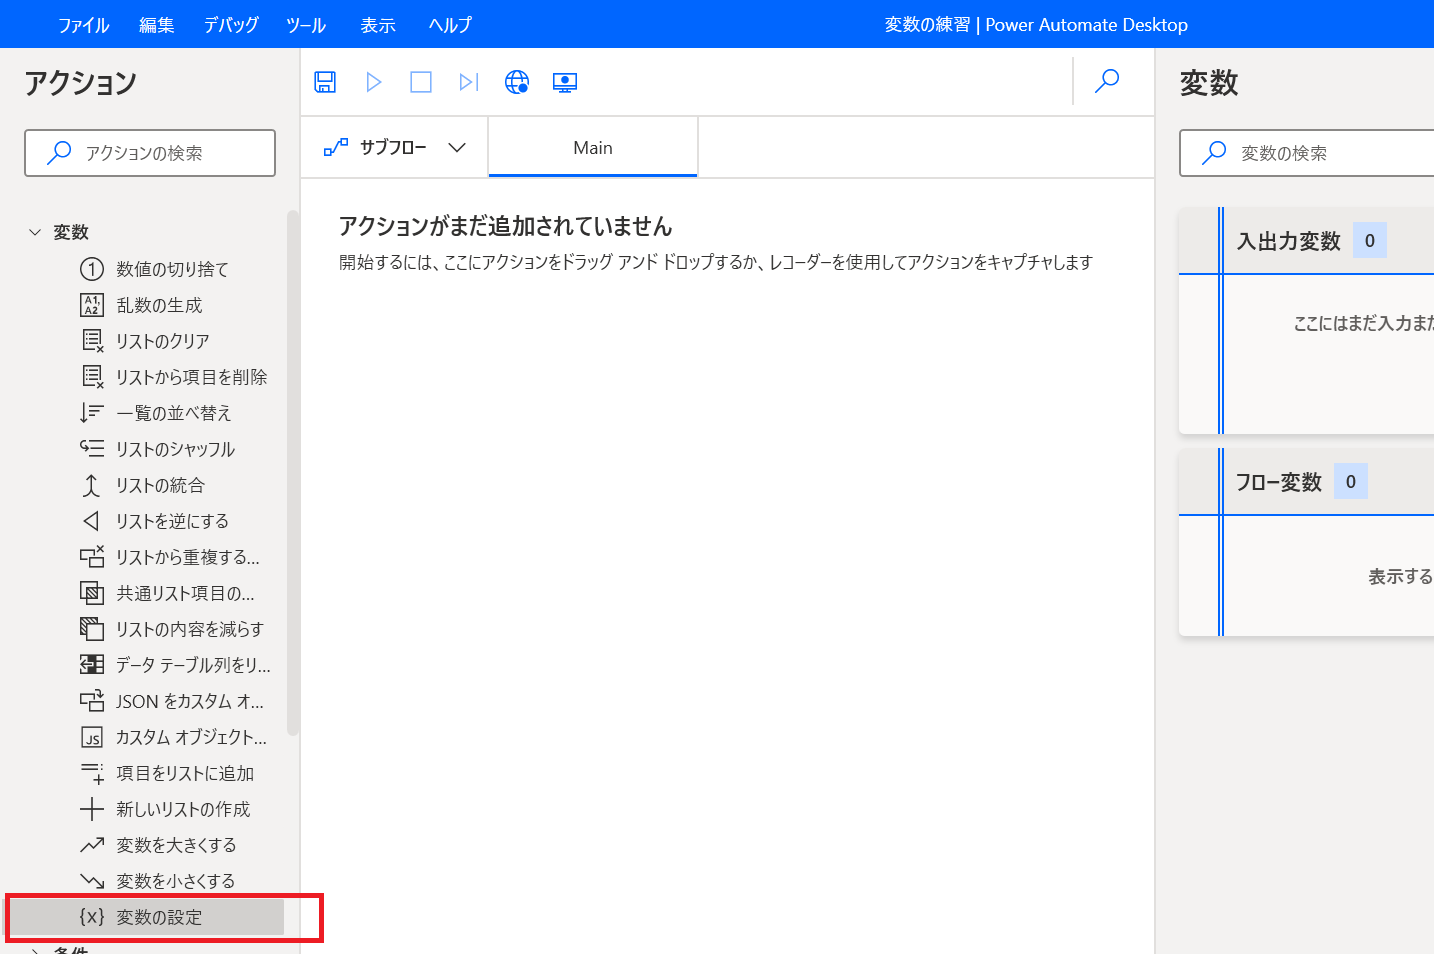The image size is (1434, 954).
Task: Open the サブフロー dropdown
Action: 394,148
